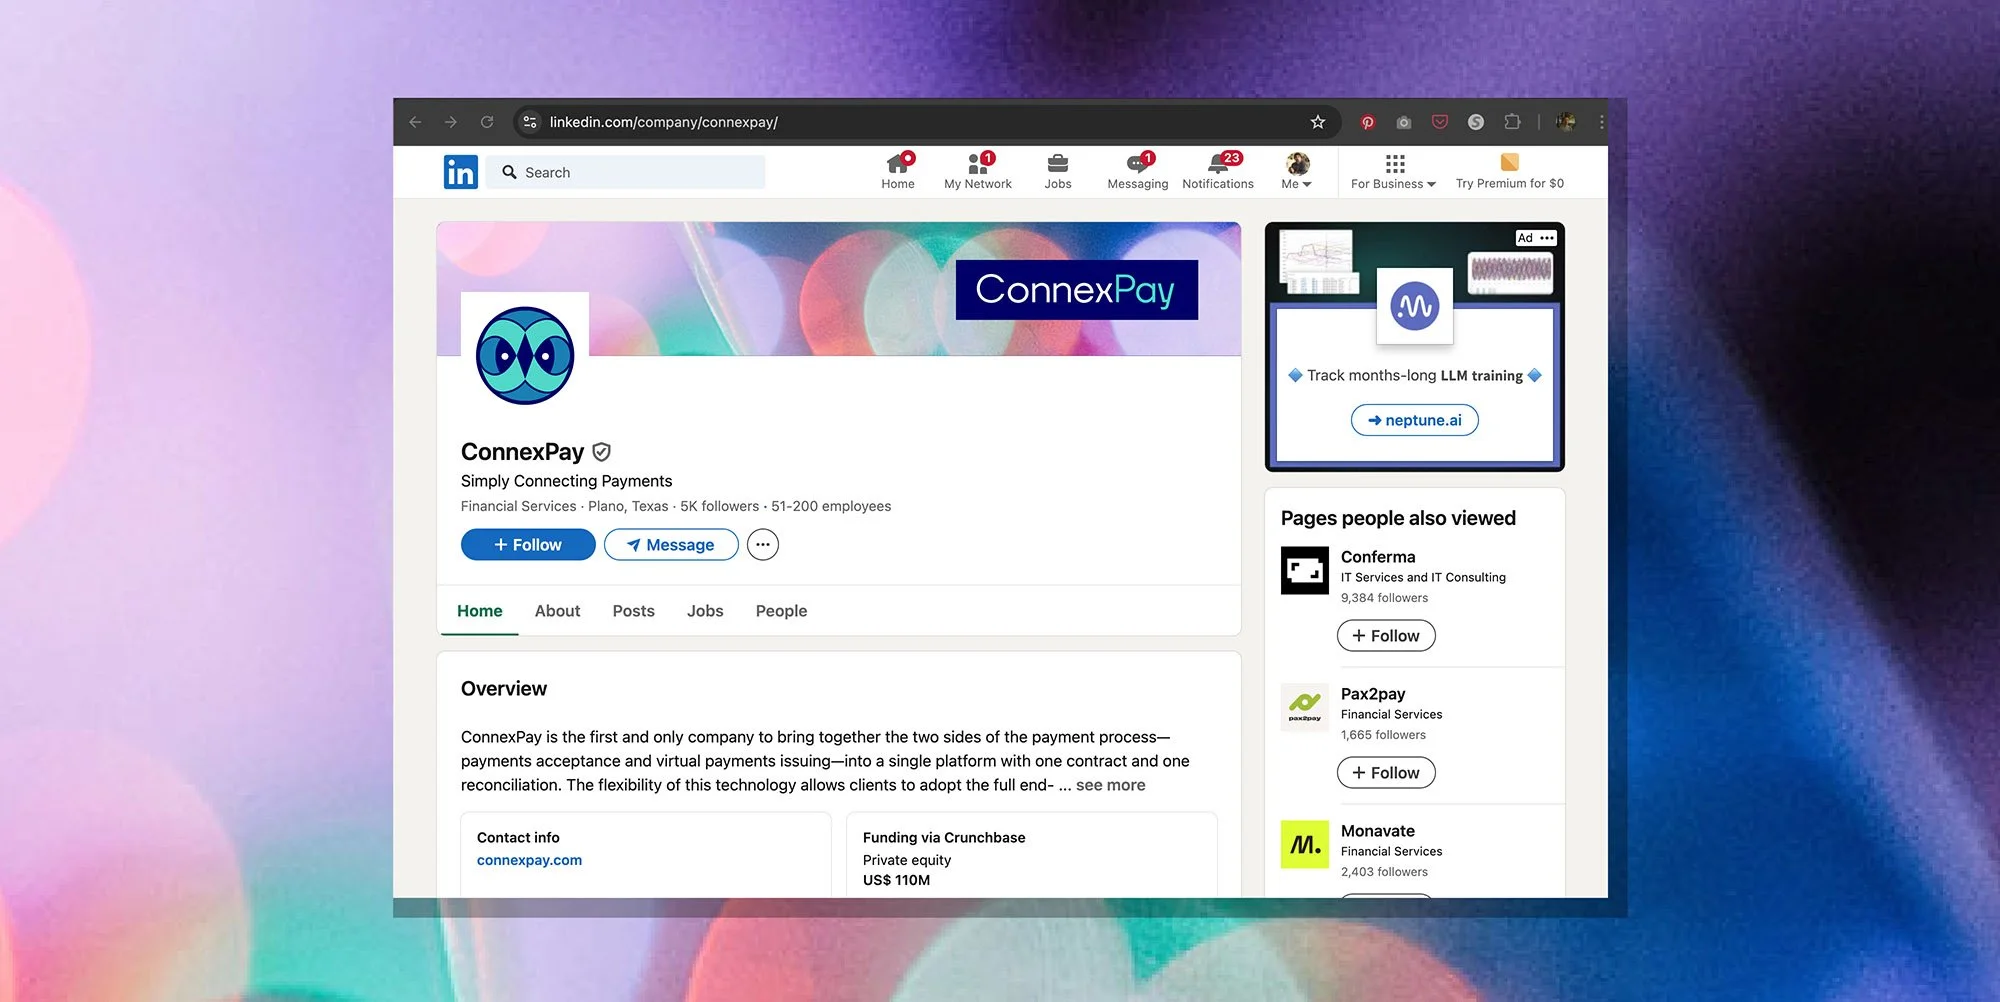Click the site information icon in address bar

pos(530,122)
